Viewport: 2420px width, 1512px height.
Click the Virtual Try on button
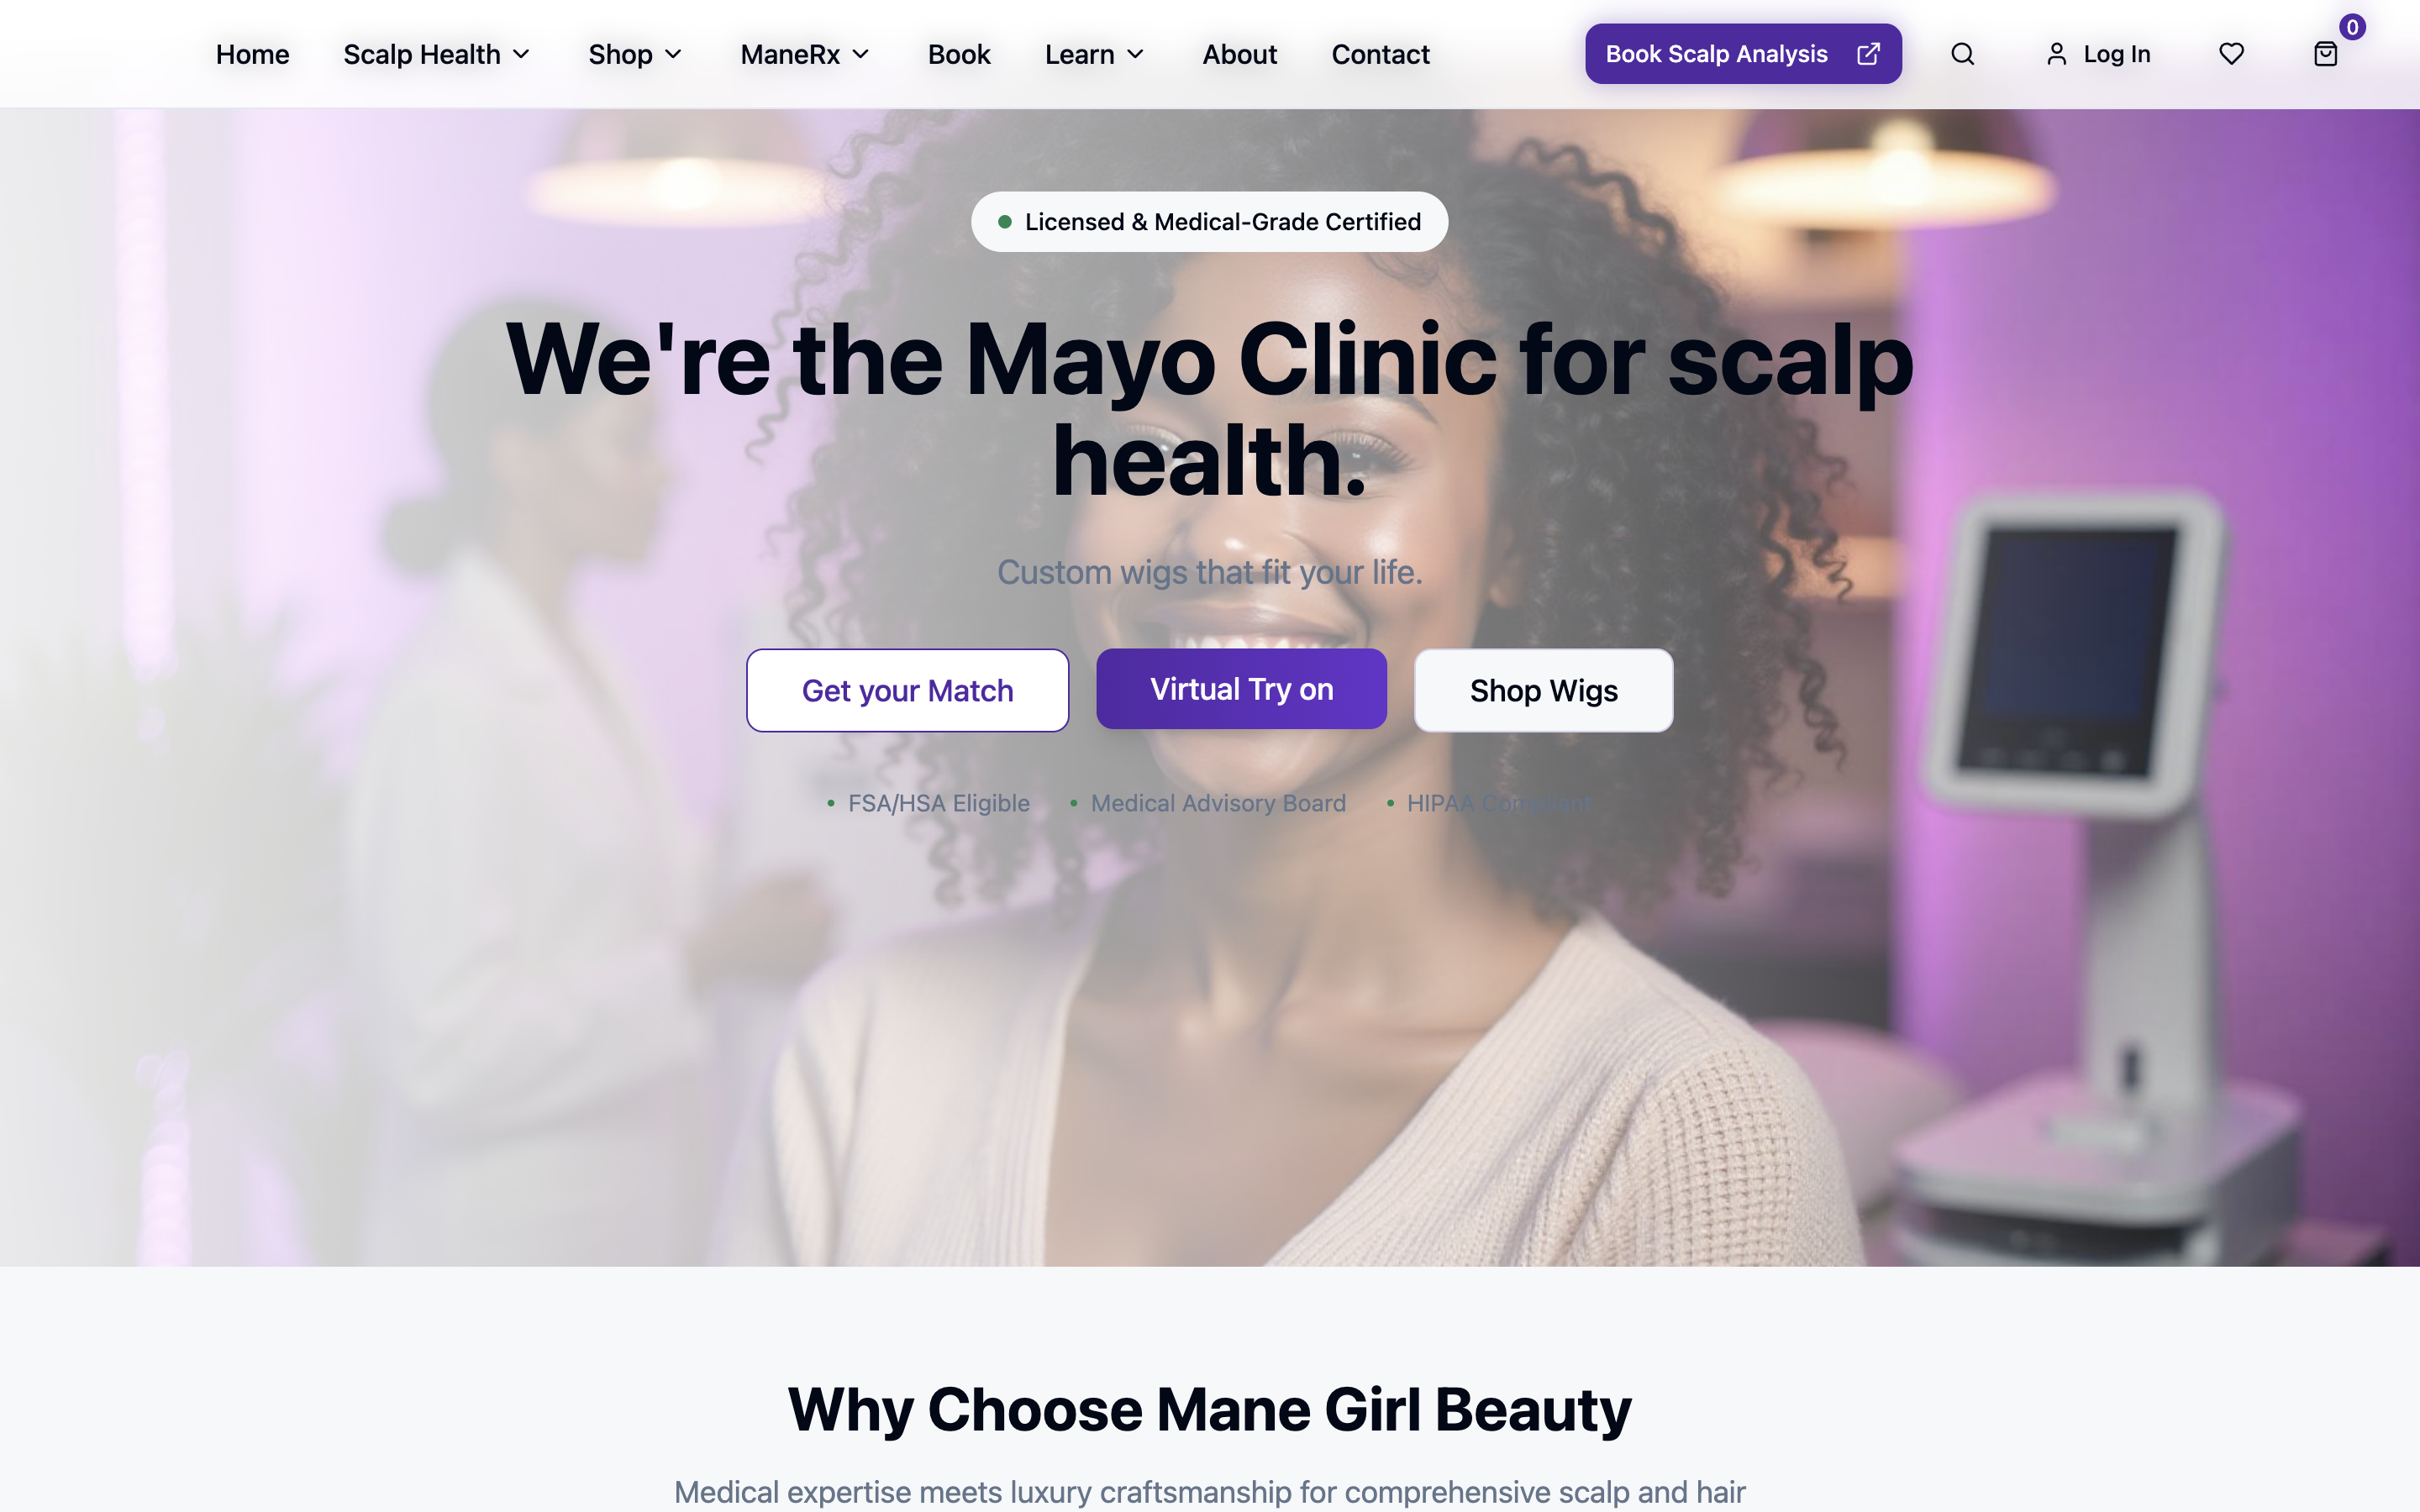click(x=1241, y=689)
